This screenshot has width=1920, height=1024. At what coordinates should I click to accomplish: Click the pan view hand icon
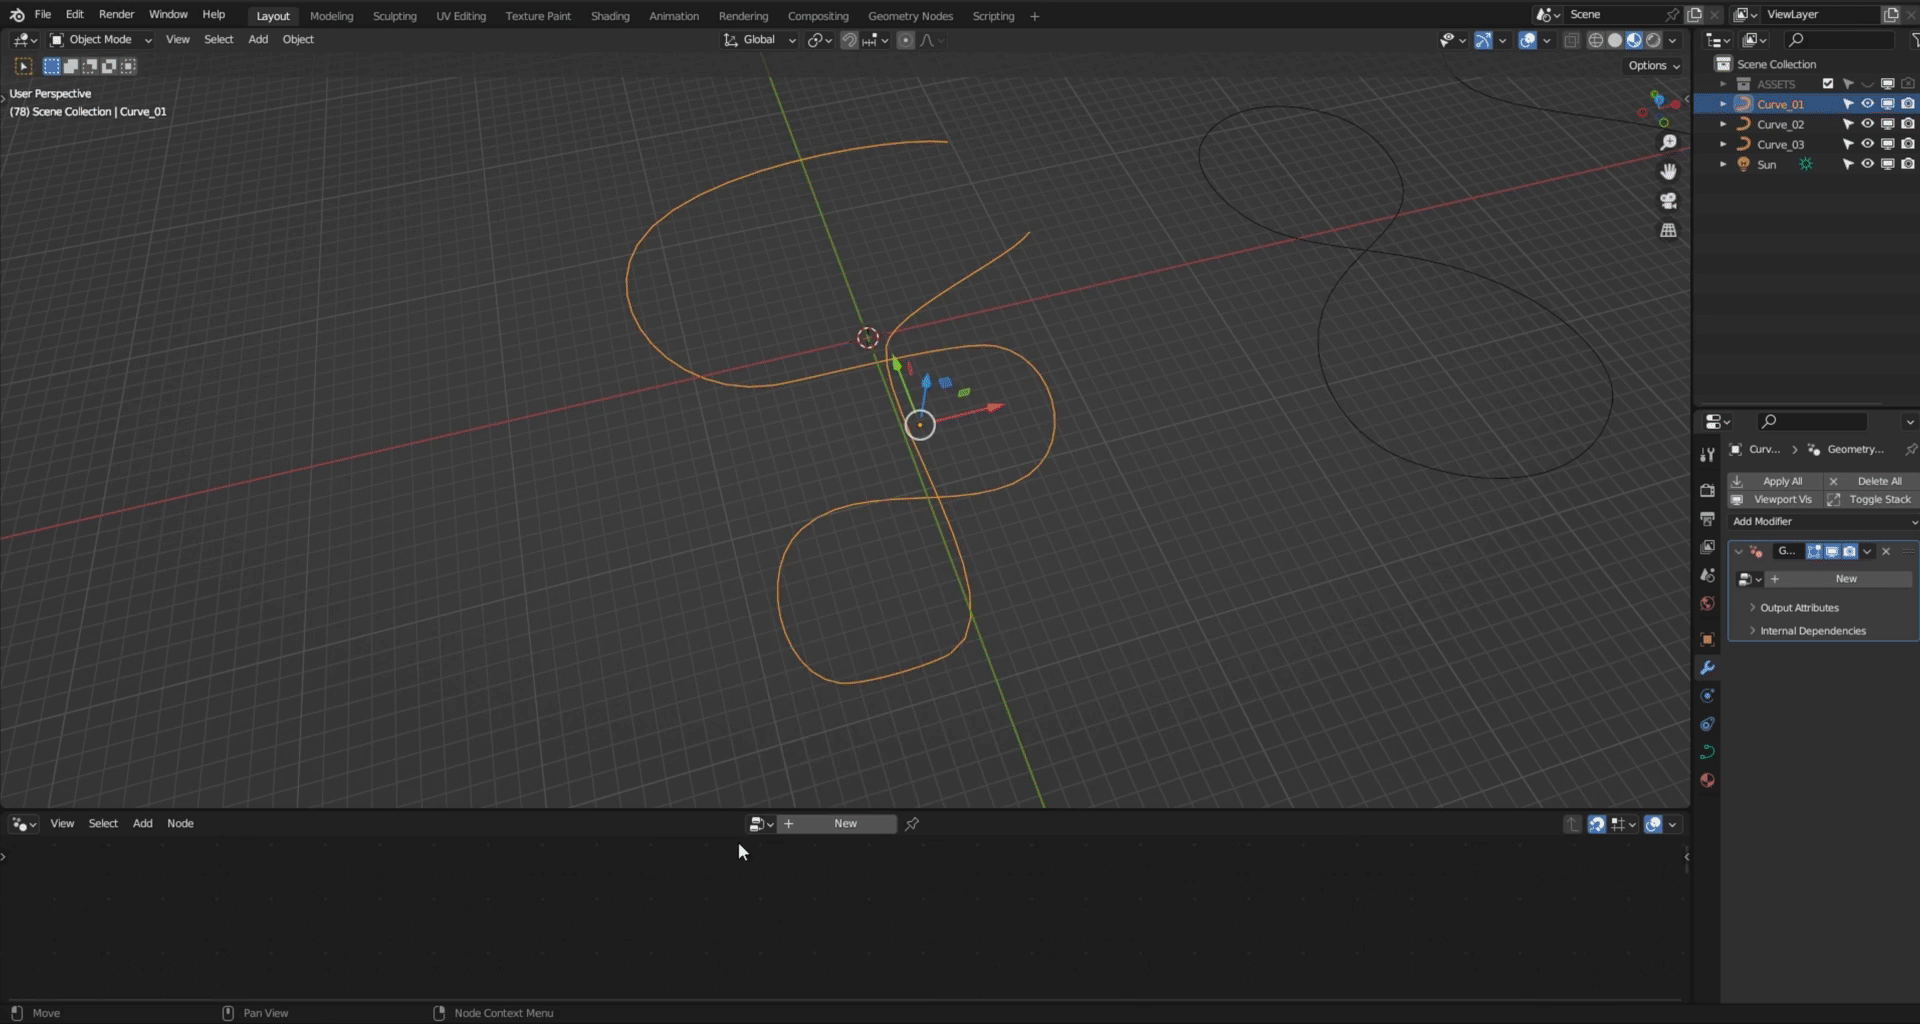(1668, 172)
